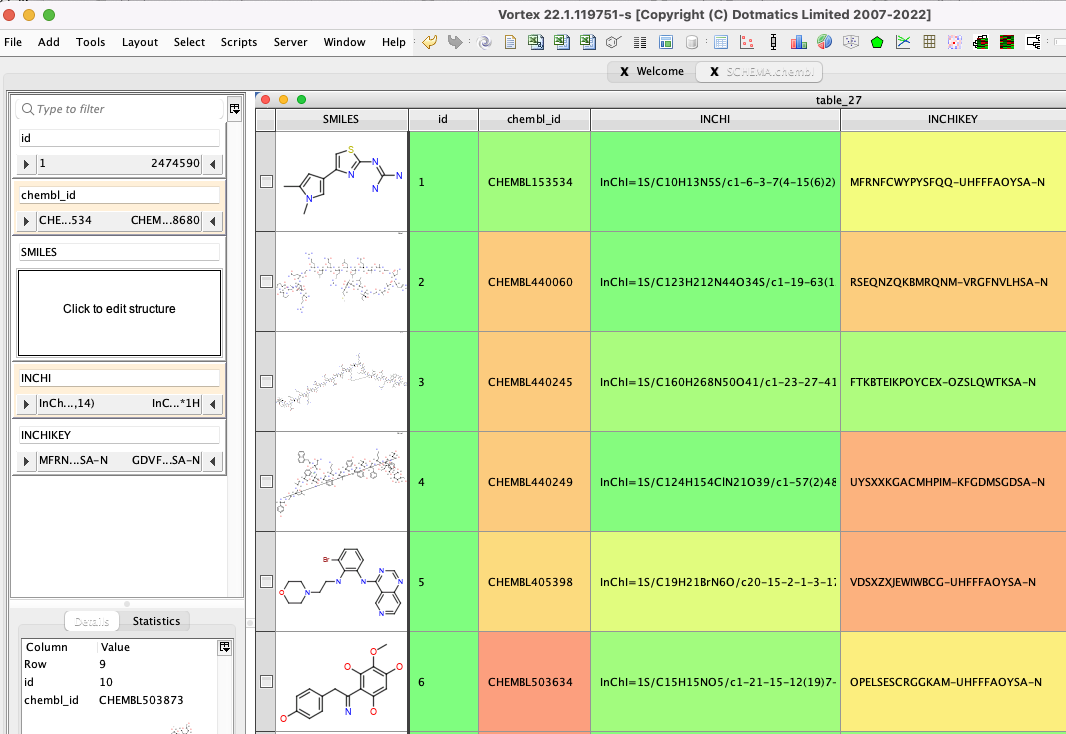Screen dimensions: 1066x734
Task: Click the INCHI filter lower-bound arrow
Action: pyautogui.click(x=26, y=404)
